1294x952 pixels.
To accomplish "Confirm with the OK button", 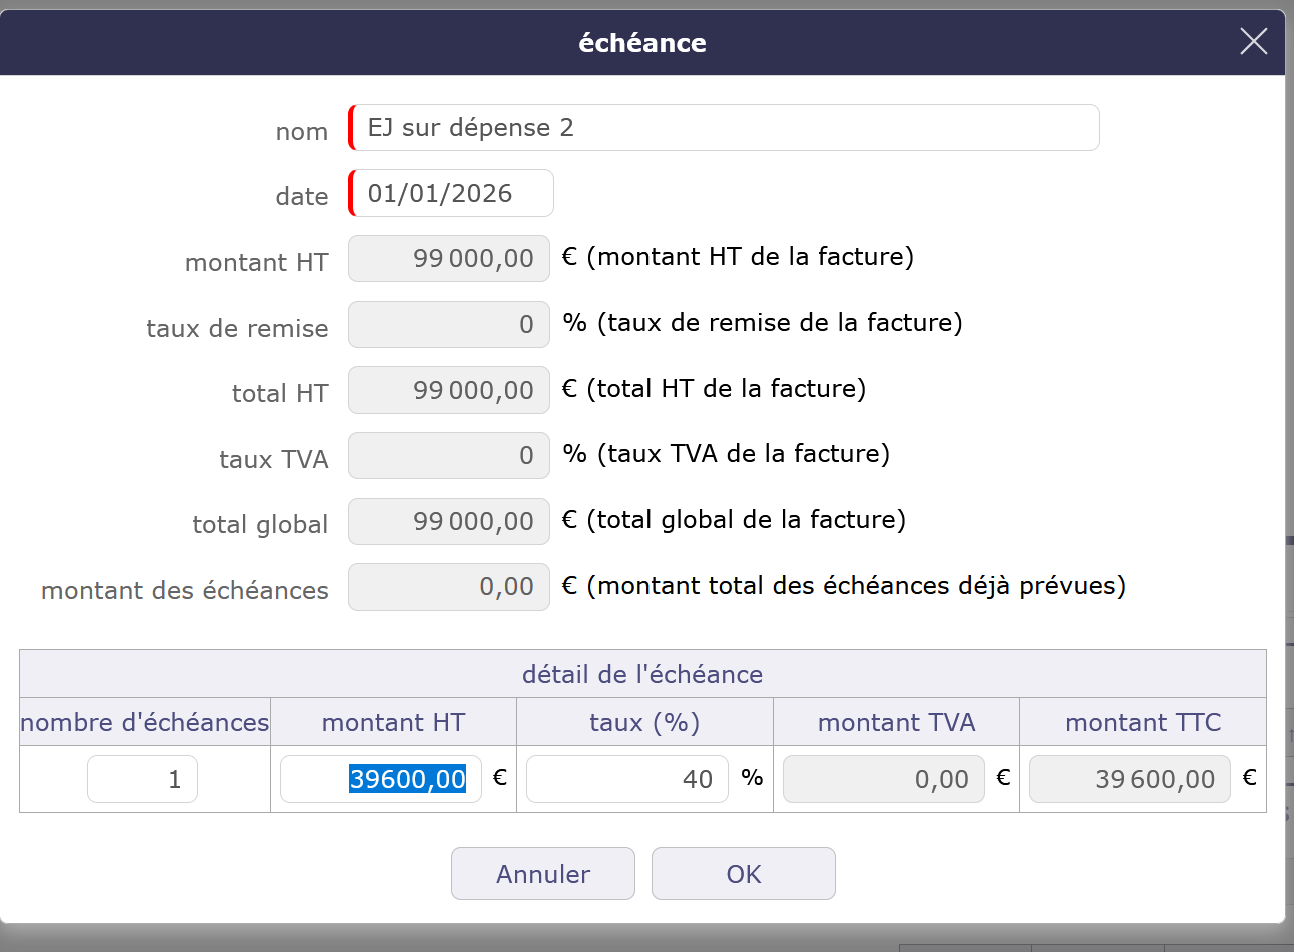I will pyautogui.click(x=743, y=874).
